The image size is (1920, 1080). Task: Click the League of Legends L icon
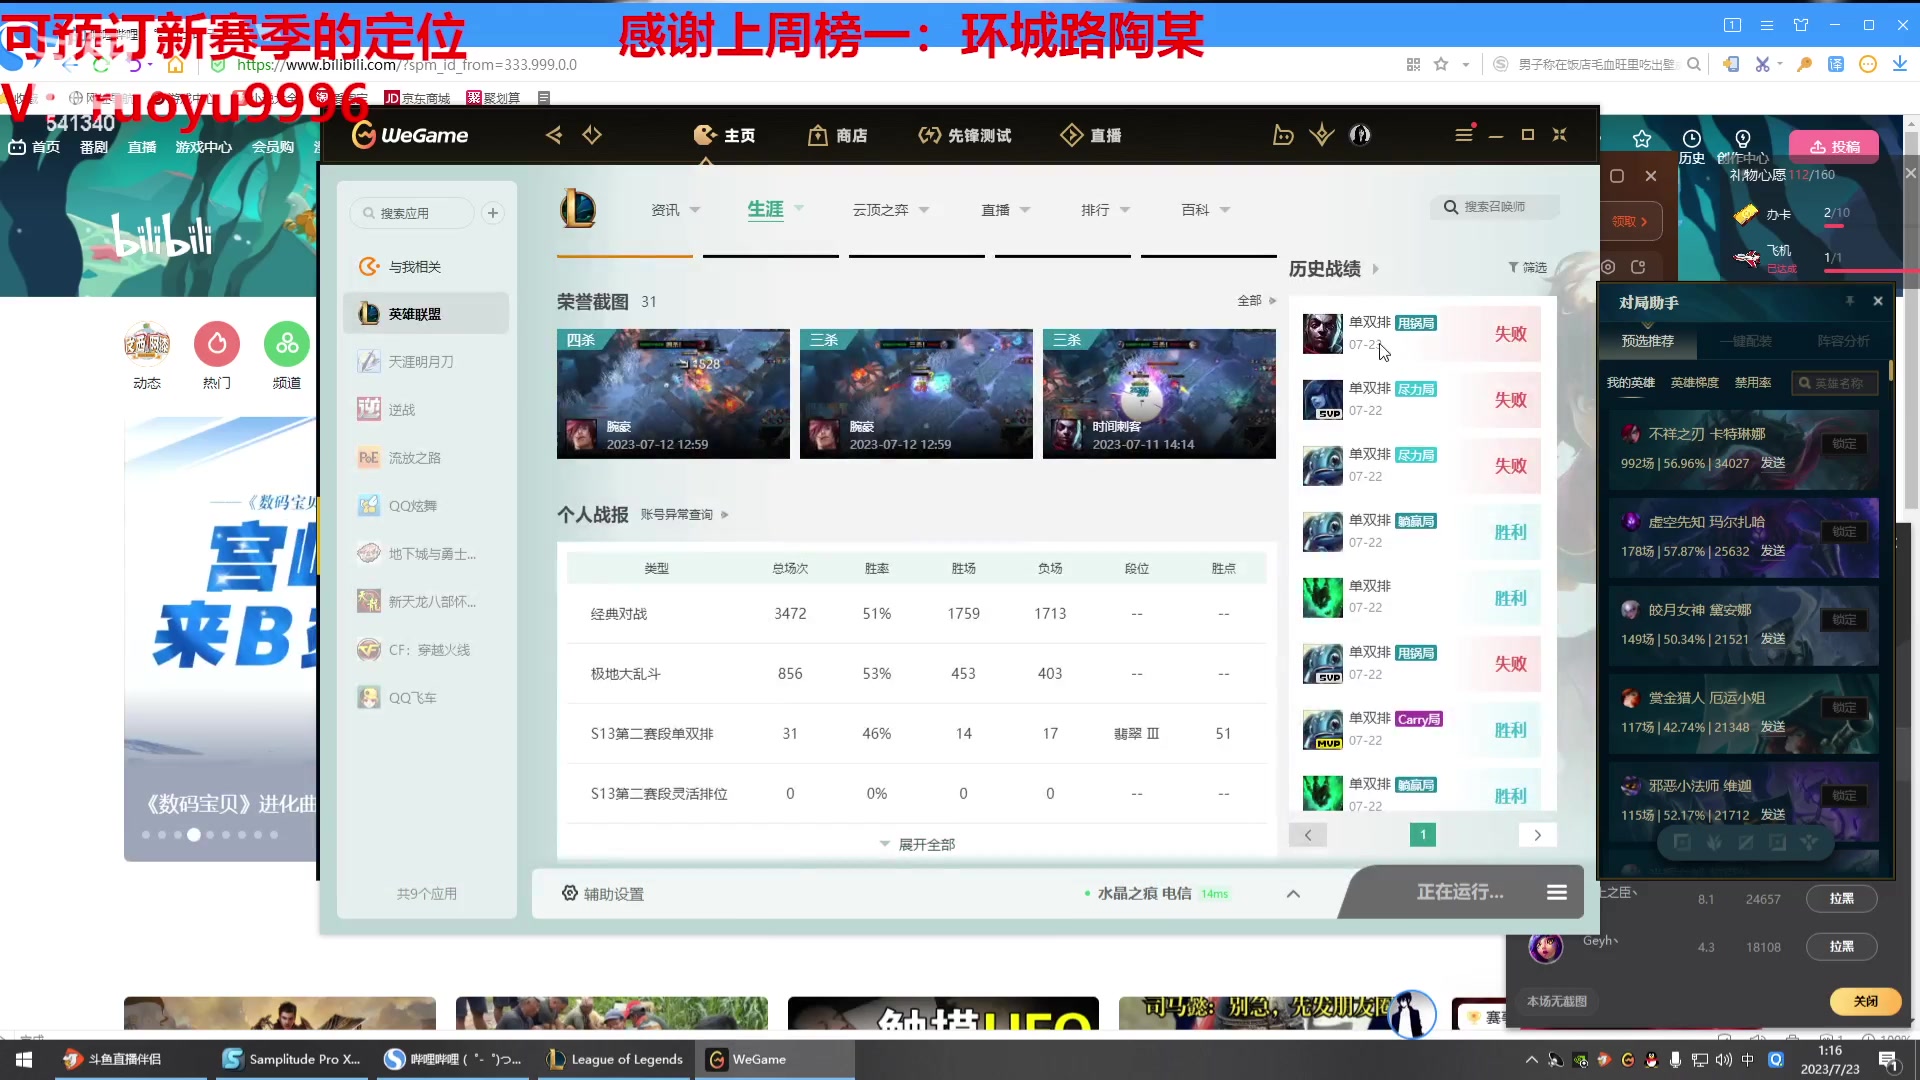click(x=578, y=209)
